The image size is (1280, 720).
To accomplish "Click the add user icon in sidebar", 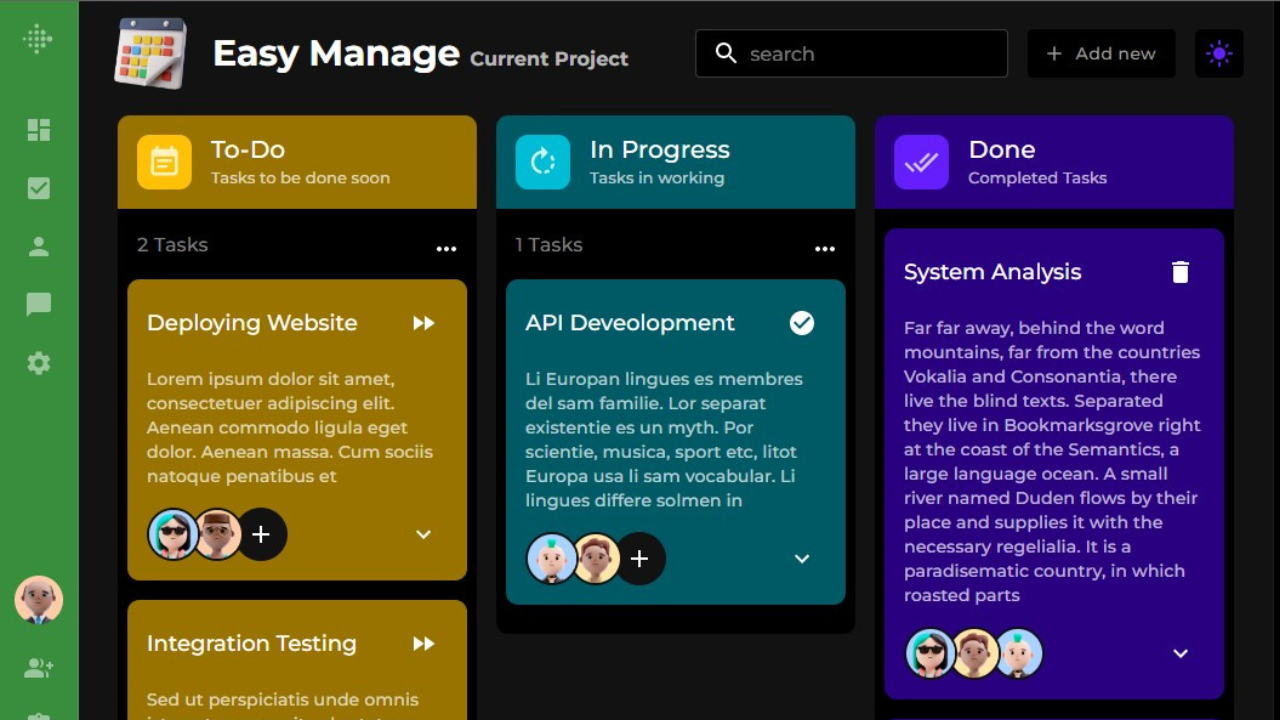I will point(39,668).
